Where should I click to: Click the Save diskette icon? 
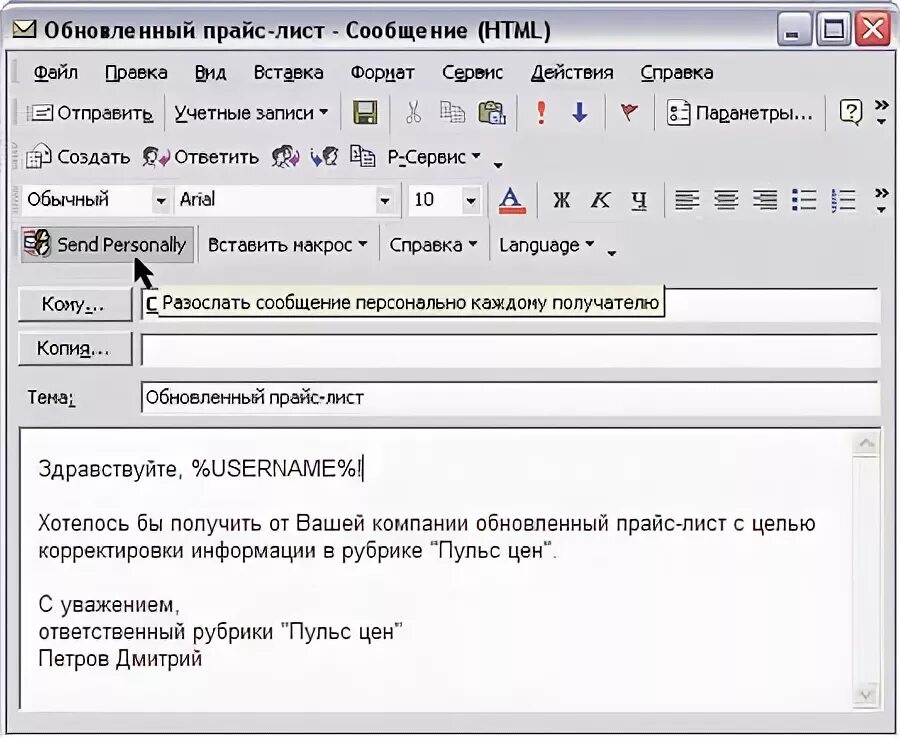(x=365, y=112)
